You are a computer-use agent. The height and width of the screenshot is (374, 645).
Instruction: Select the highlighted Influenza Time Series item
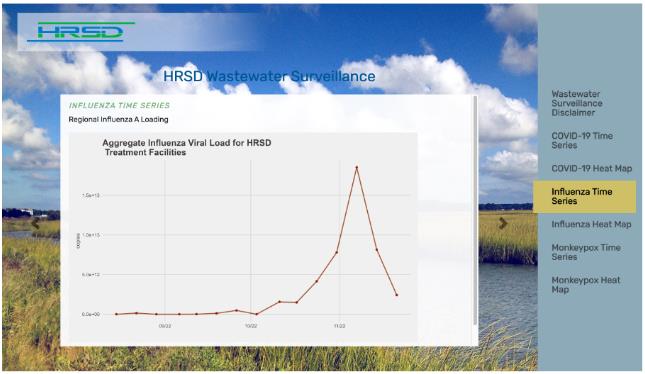tap(585, 196)
